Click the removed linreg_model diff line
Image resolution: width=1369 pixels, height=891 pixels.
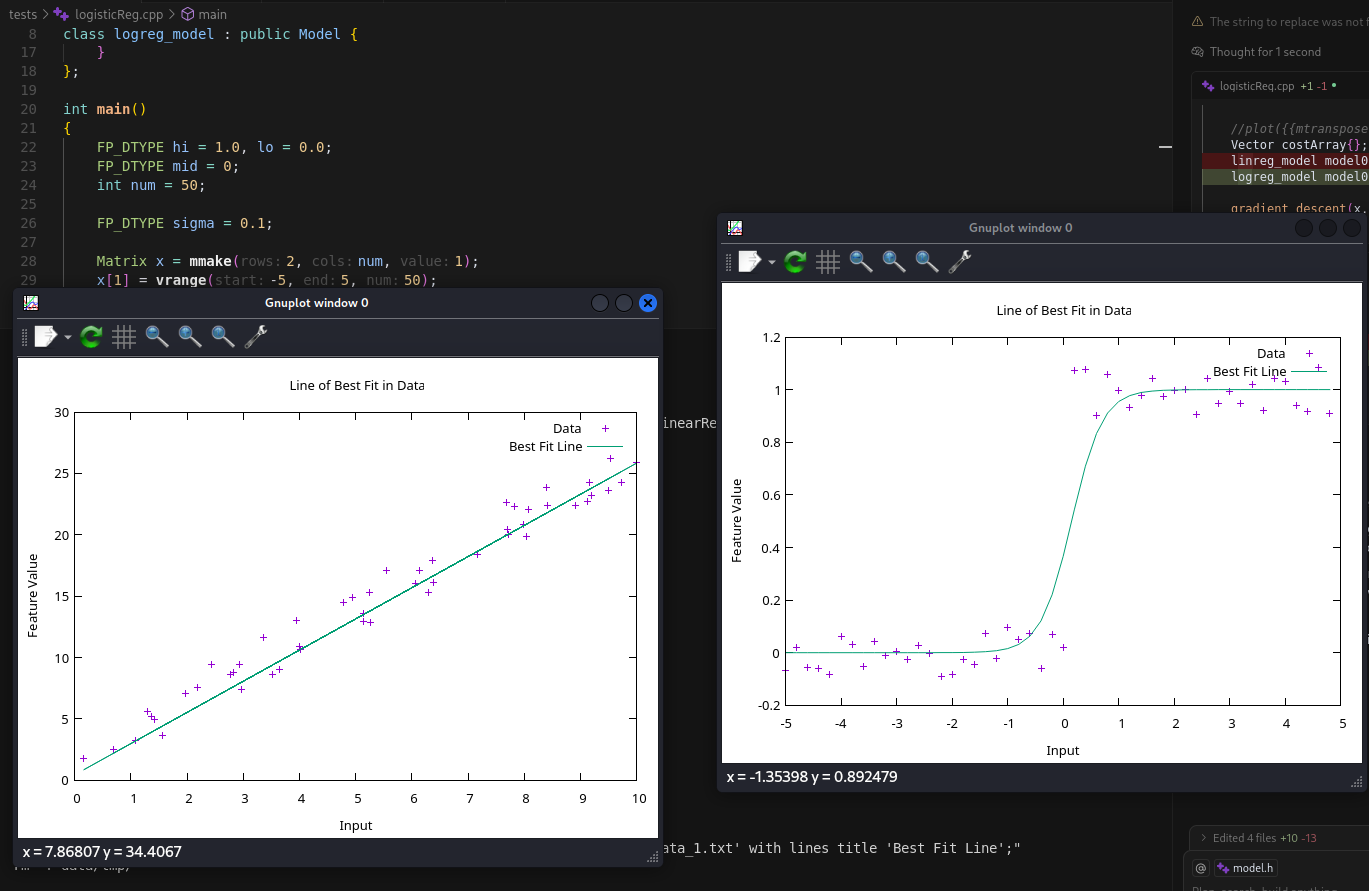pos(1285,160)
